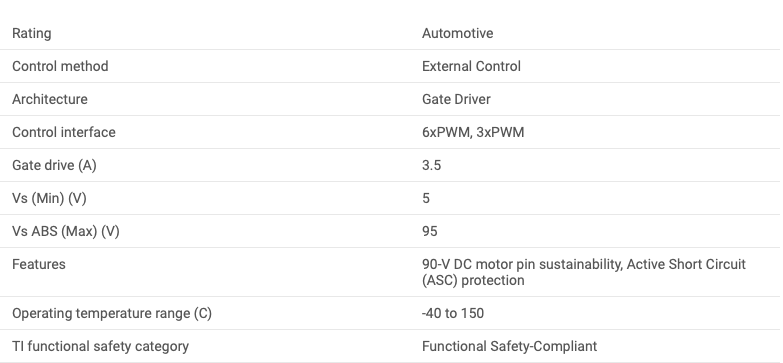The height and width of the screenshot is (363, 783).
Task: Select the Automotive rating value
Action: tap(457, 33)
